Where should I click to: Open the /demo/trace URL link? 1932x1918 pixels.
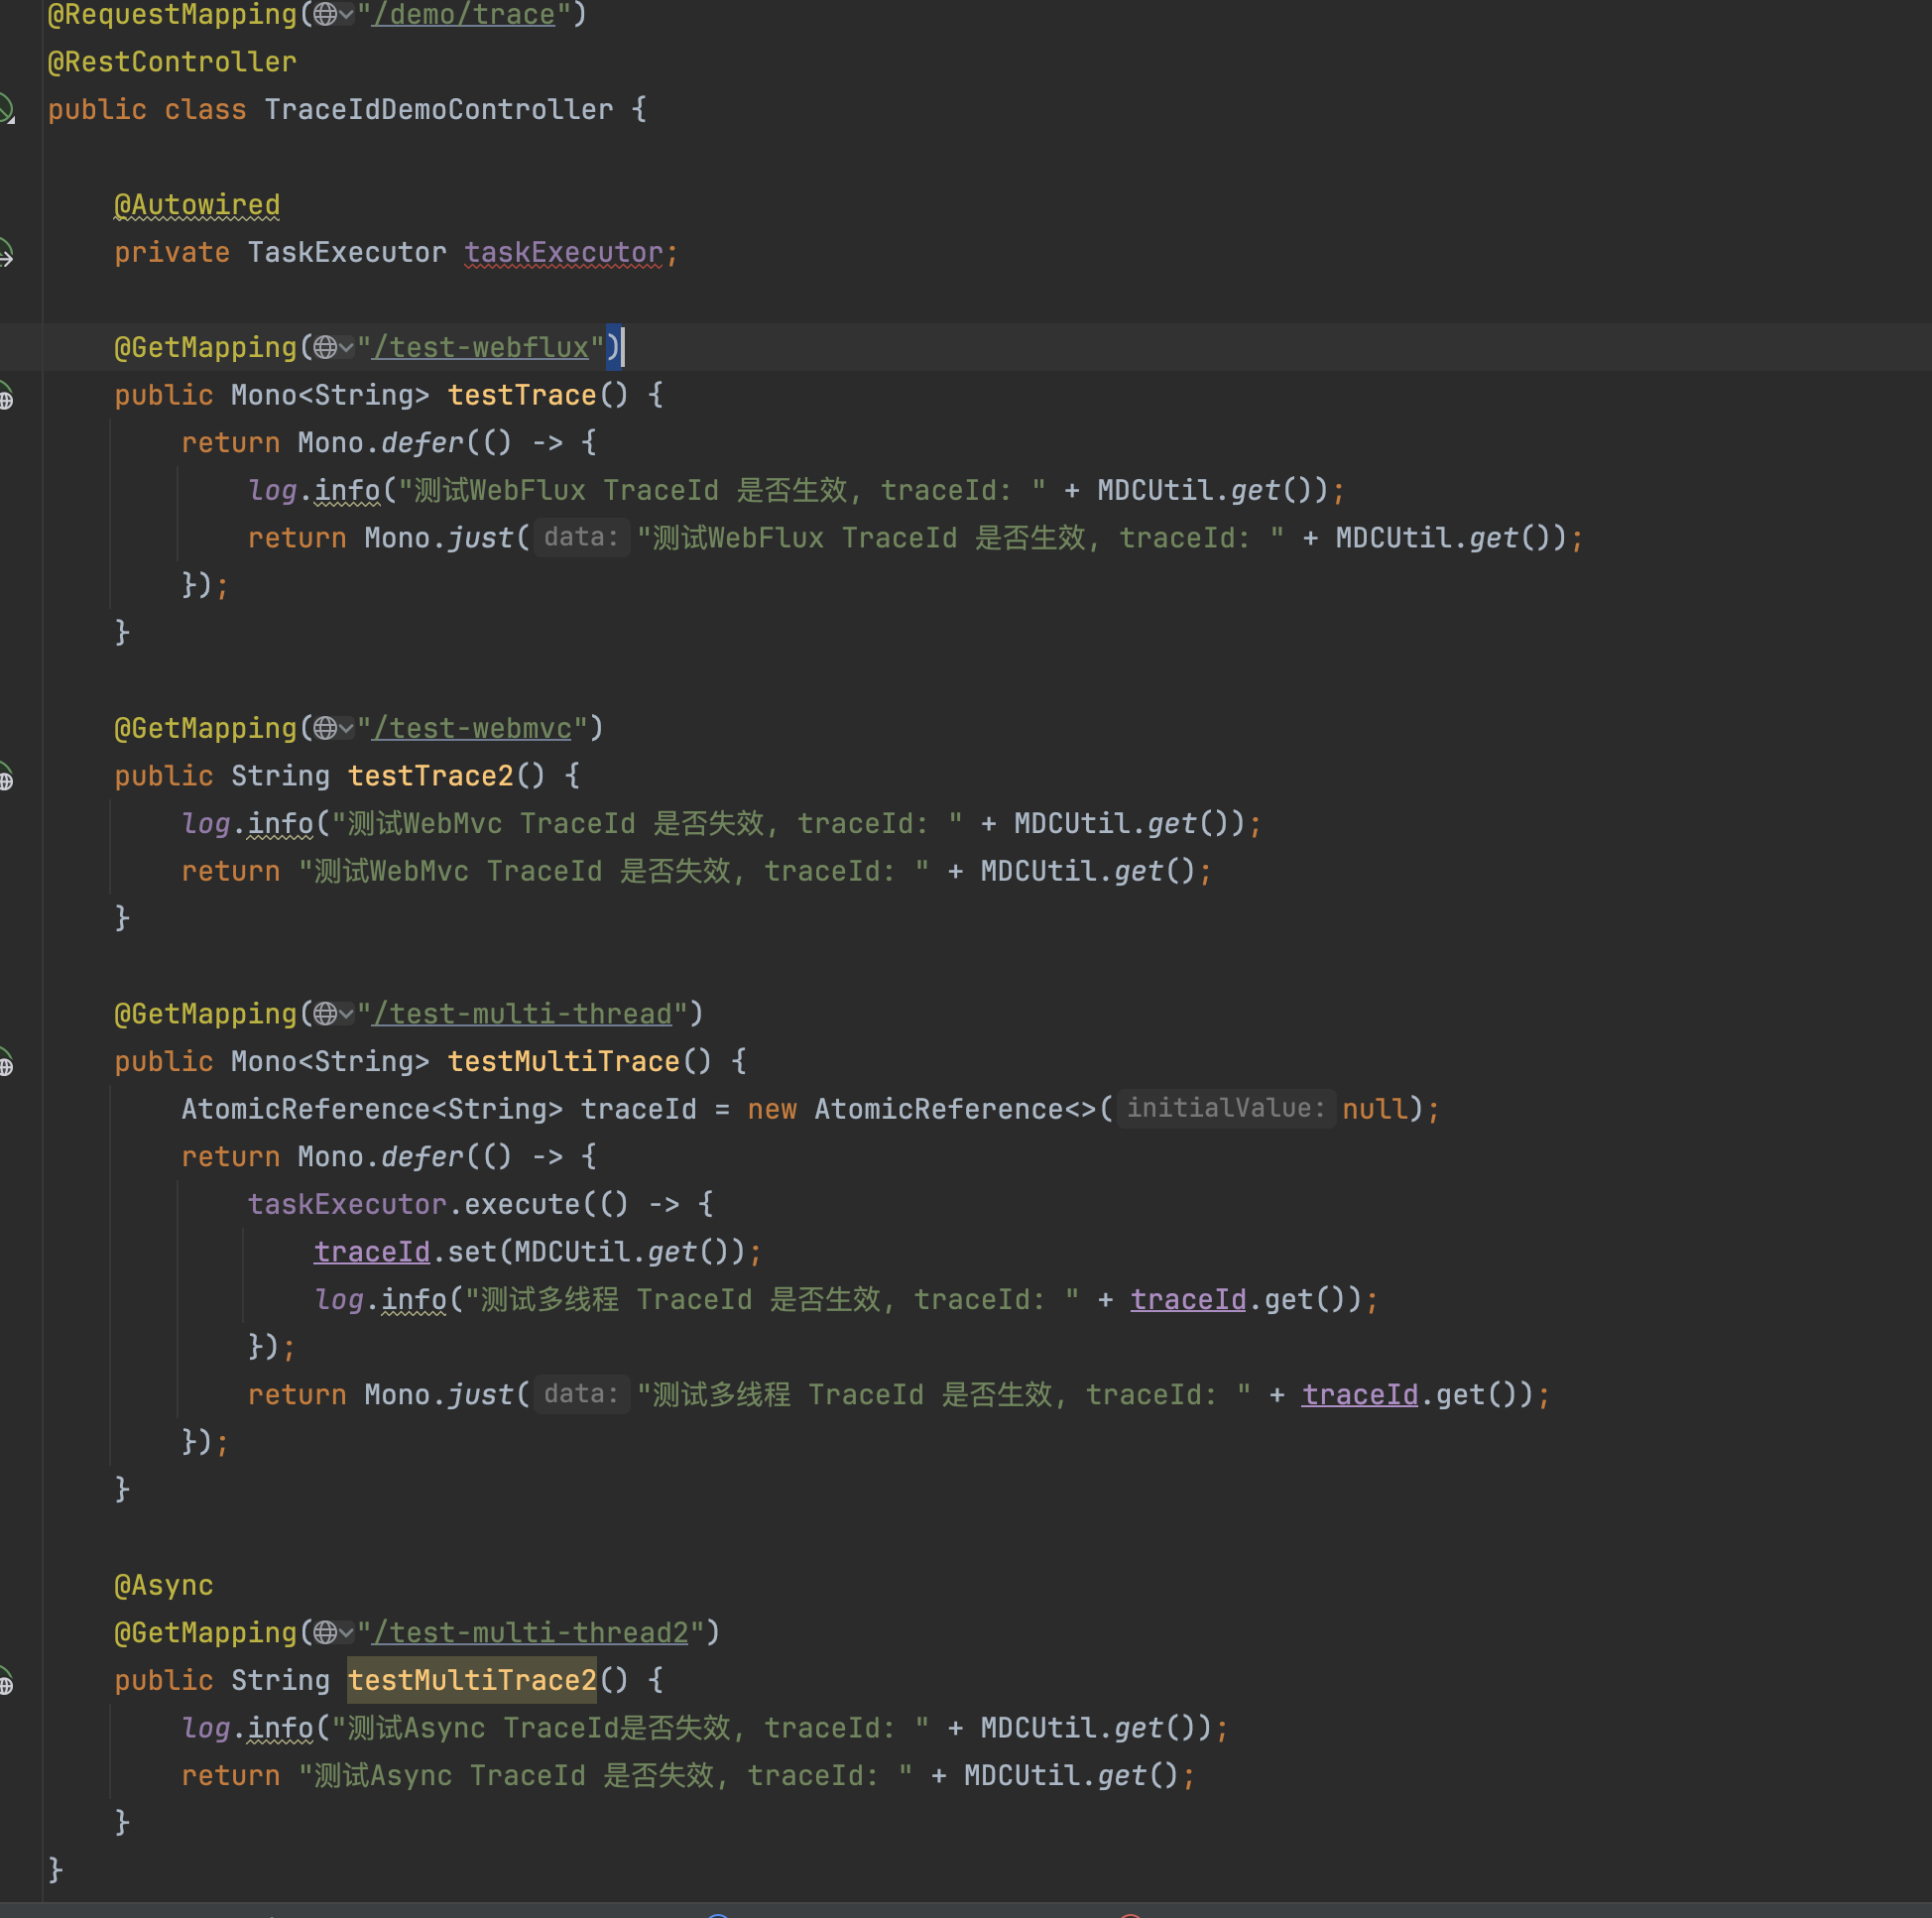click(x=463, y=15)
